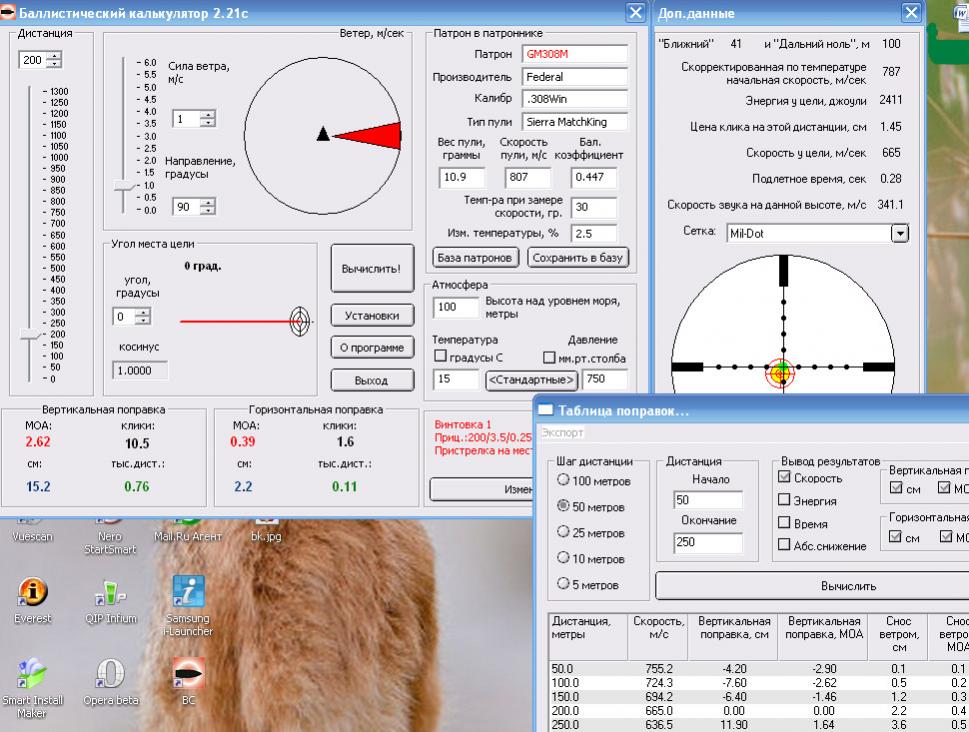Open Smart Install Maker desktop icon

[32, 674]
